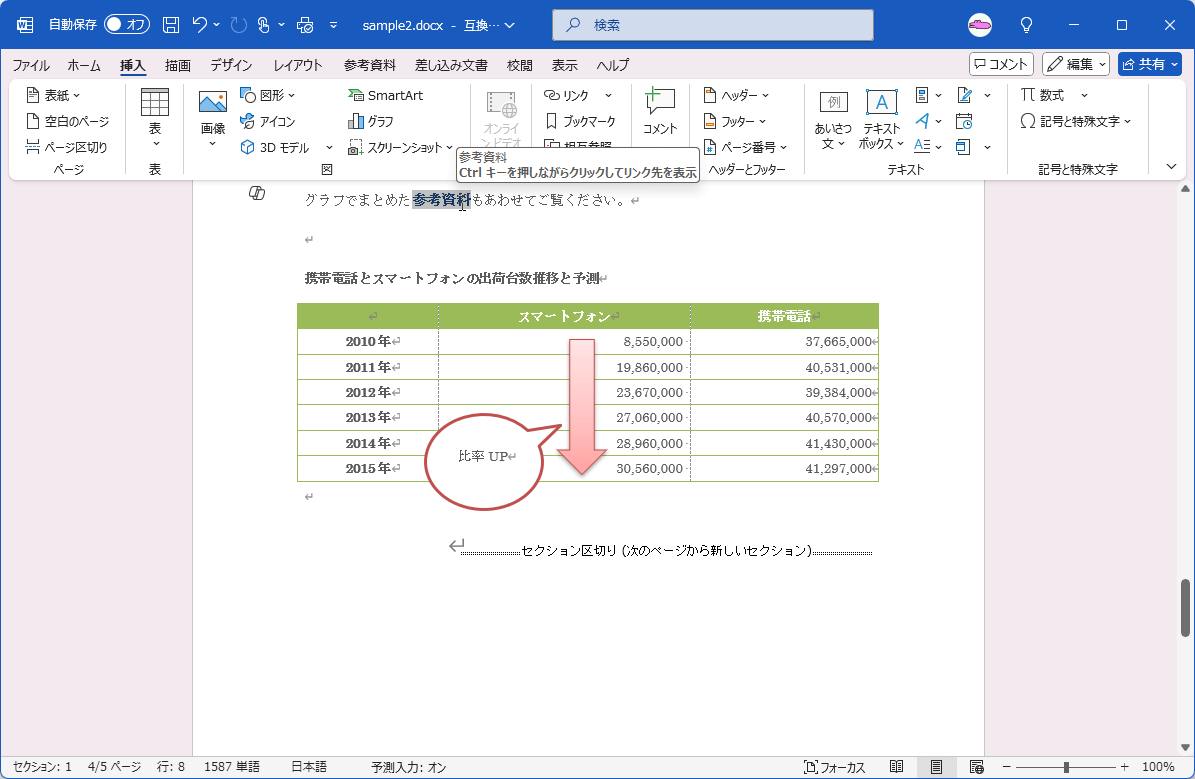Screen dimensions: 1195x779
Task: Click the vertical scrollbar thumb
Action: pyautogui.click(x=1185, y=607)
